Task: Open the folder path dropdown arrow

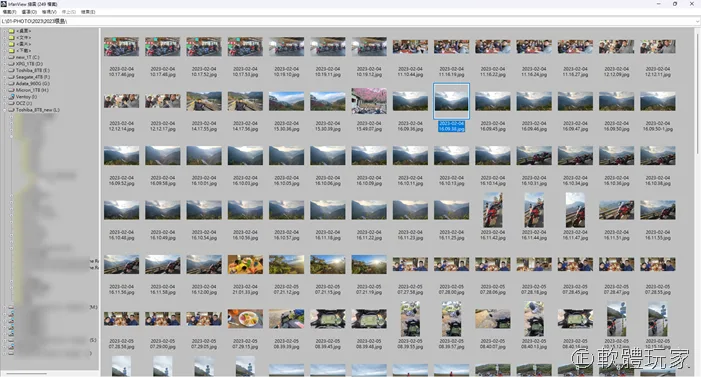Action: point(697,21)
